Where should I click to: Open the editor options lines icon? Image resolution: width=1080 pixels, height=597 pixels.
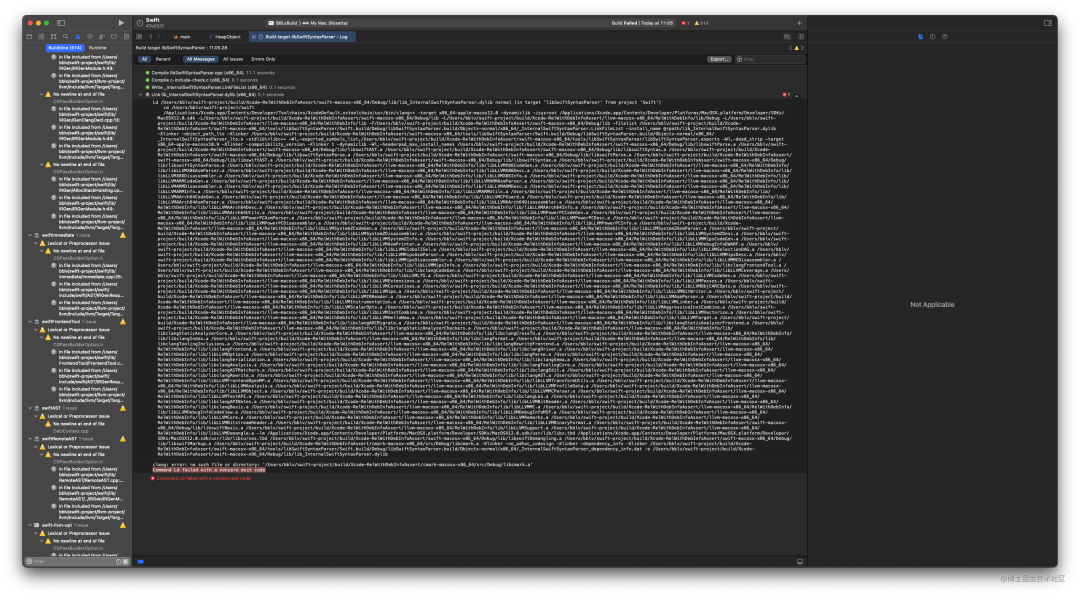pyautogui.click(x=787, y=36)
